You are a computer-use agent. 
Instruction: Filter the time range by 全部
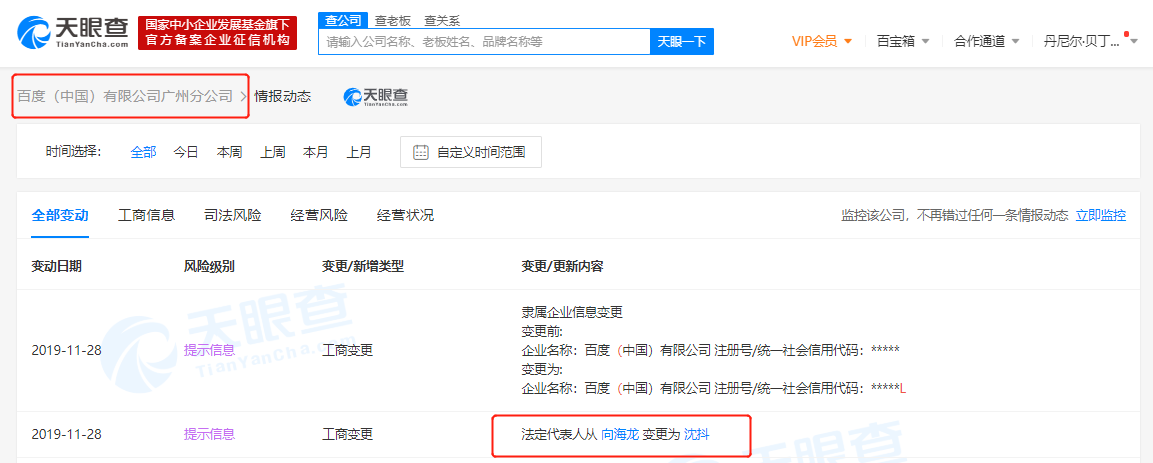pyautogui.click(x=143, y=152)
